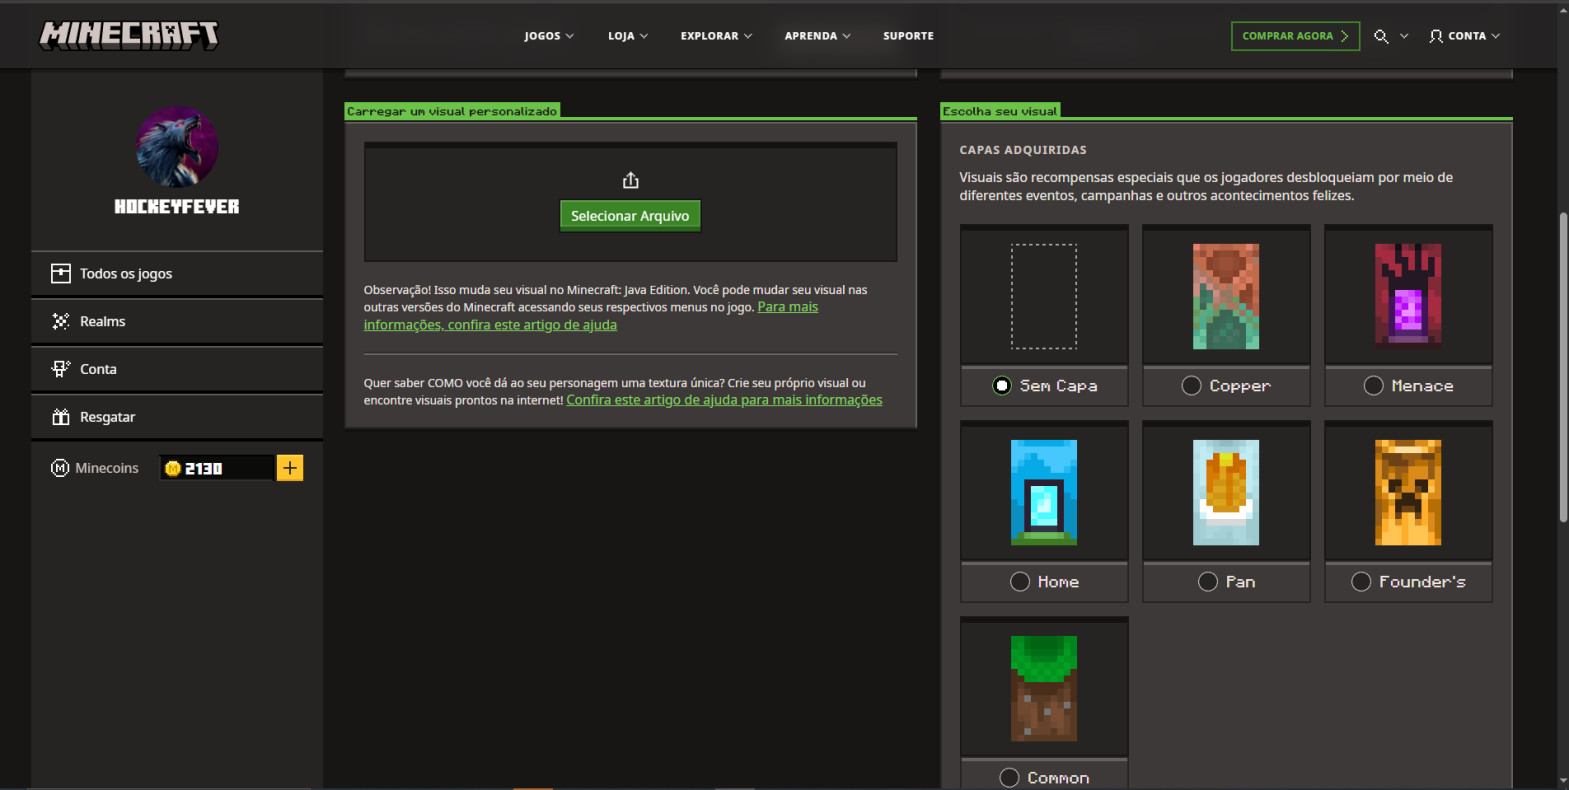Open the Para mais informações help article link
This screenshot has height=790, width=1569.
tap(591, 316)
